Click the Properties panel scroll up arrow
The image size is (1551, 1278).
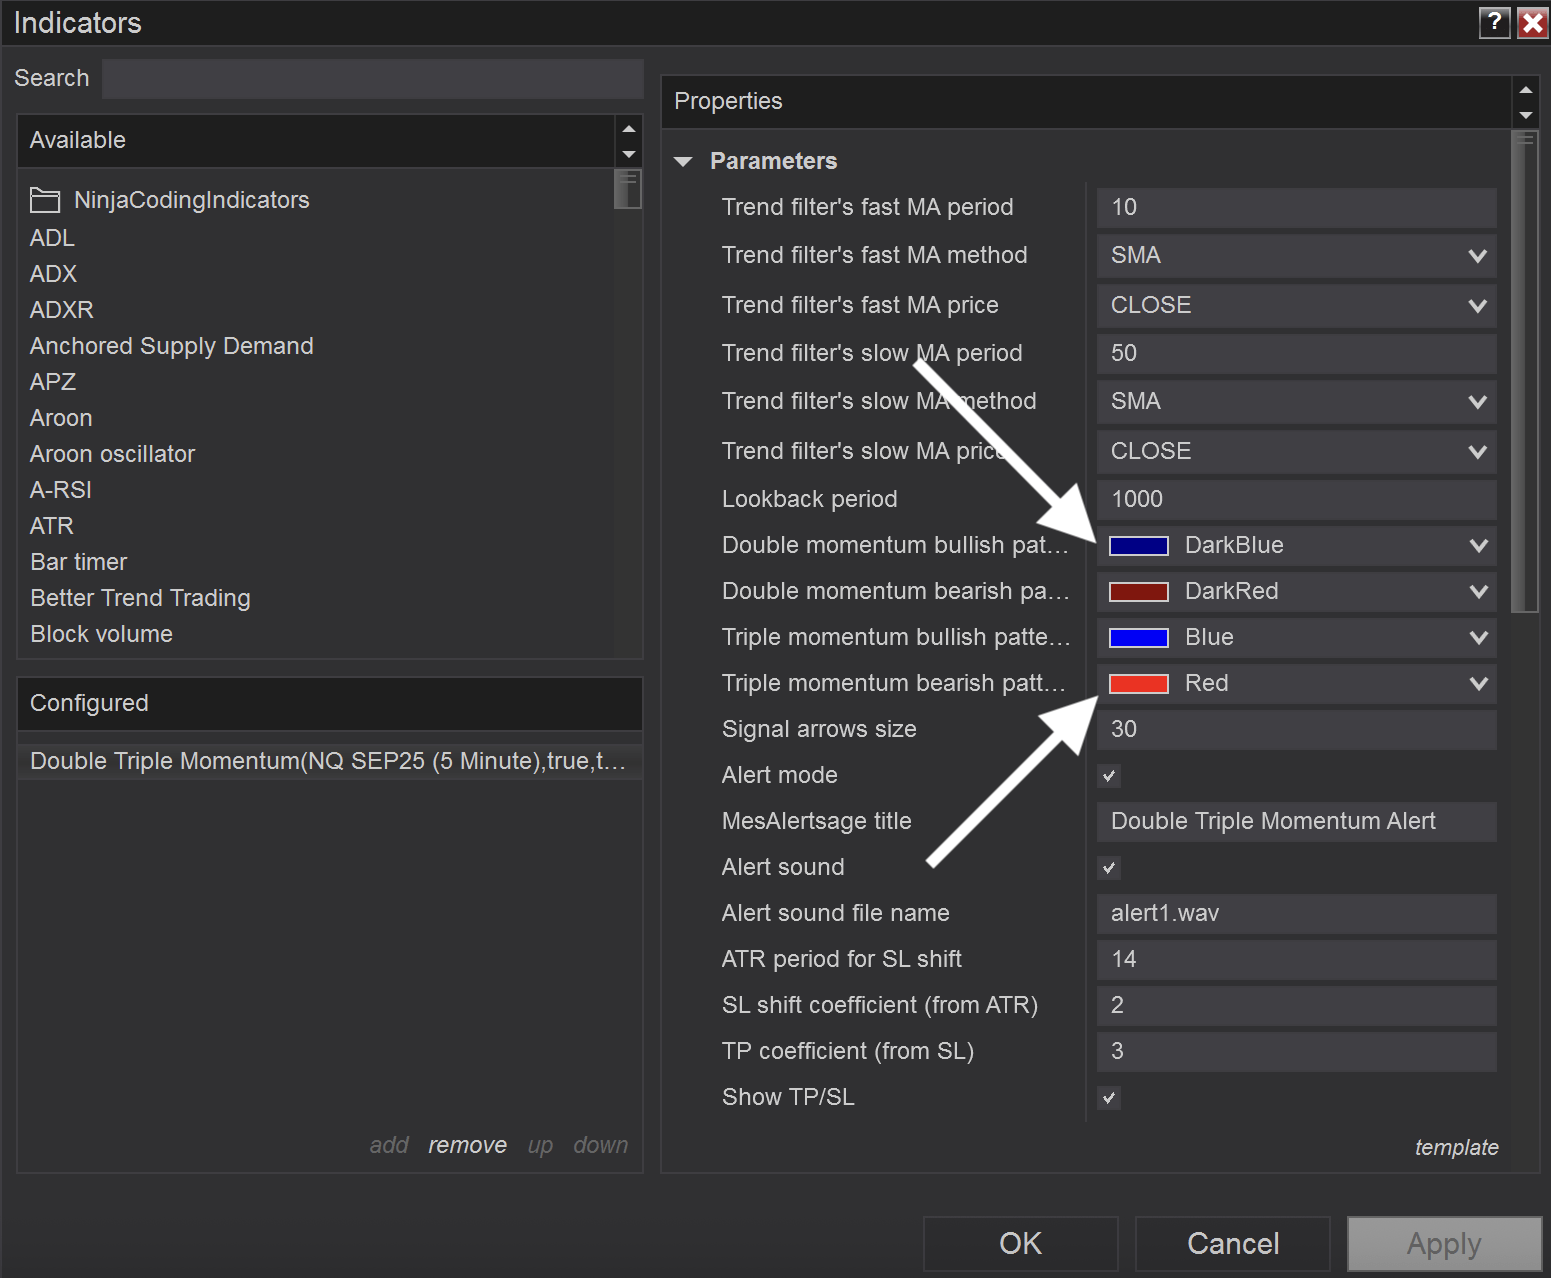click(1526, 90)
